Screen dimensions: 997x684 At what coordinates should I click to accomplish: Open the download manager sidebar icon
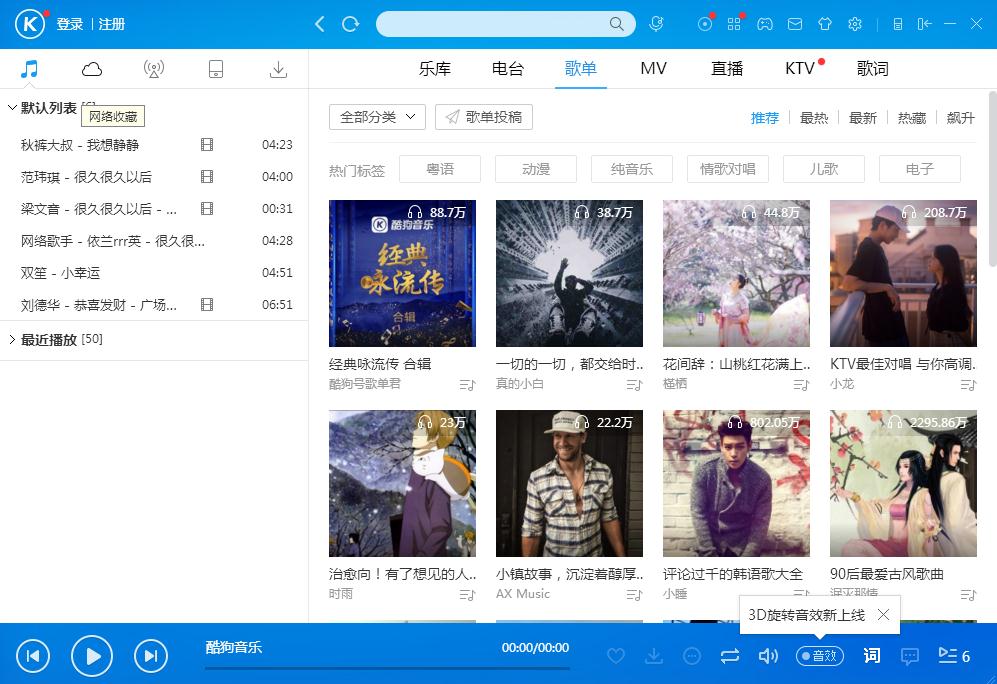[278, 69]
